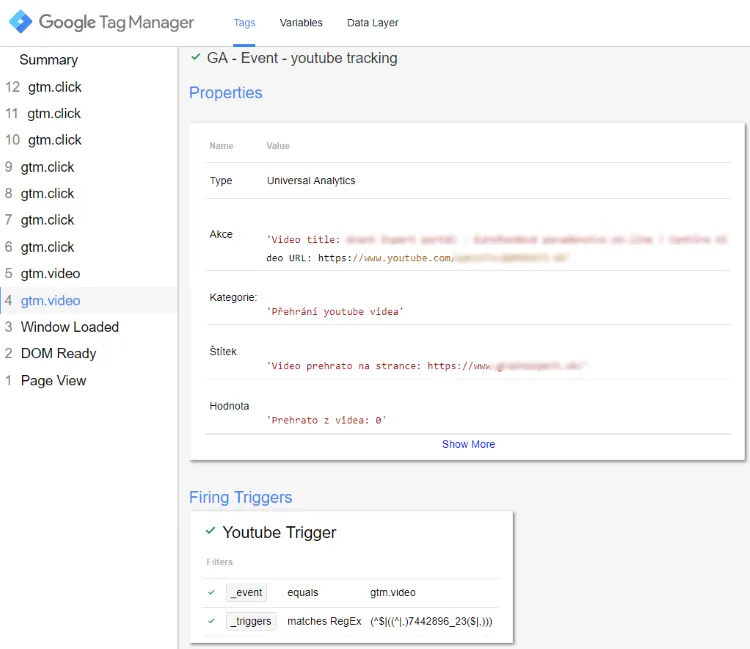Click the Value column header

pos(278,146)
